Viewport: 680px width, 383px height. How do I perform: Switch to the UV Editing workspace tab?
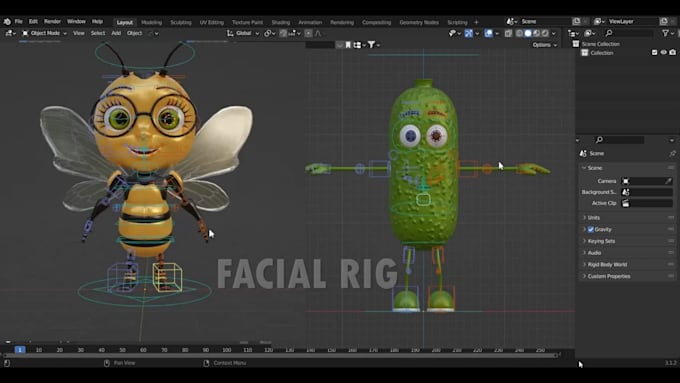[212, 22]
